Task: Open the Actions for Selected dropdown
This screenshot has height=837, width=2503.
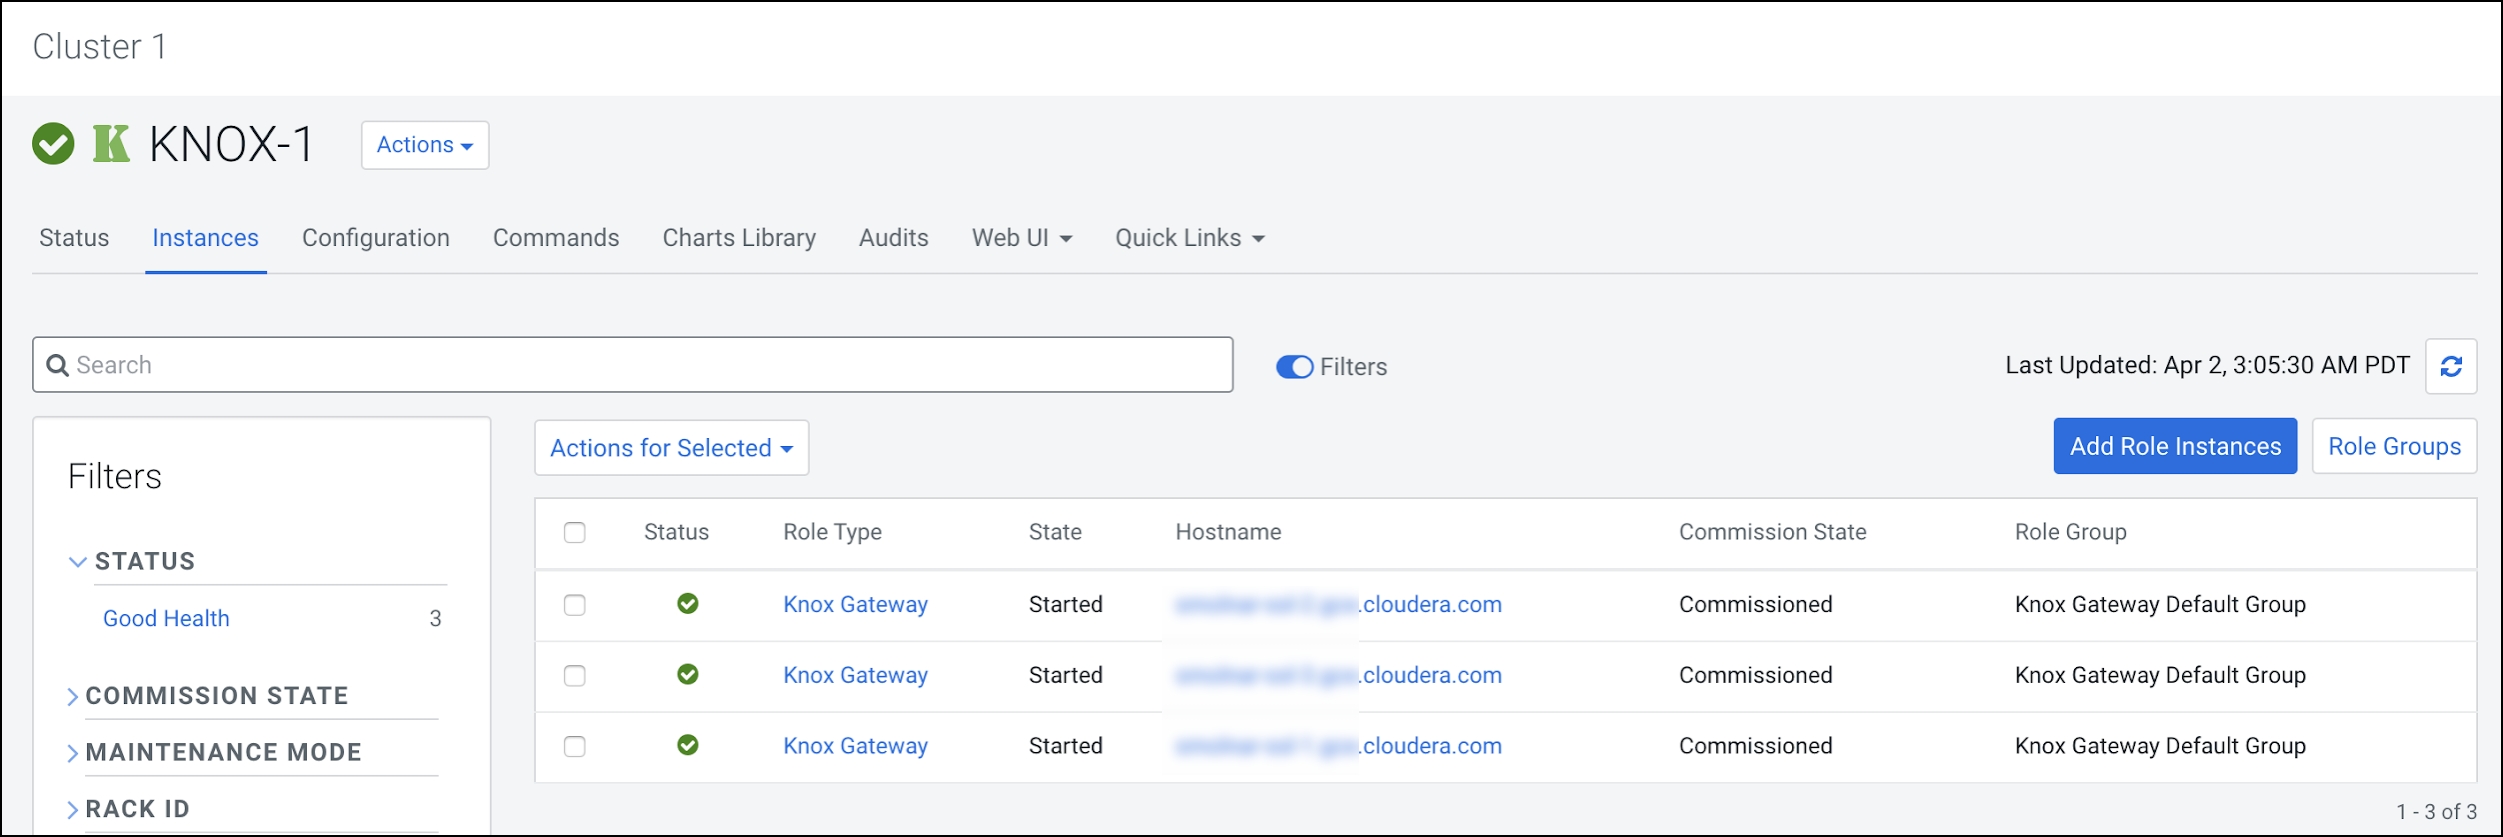Action: coord(671,448)
